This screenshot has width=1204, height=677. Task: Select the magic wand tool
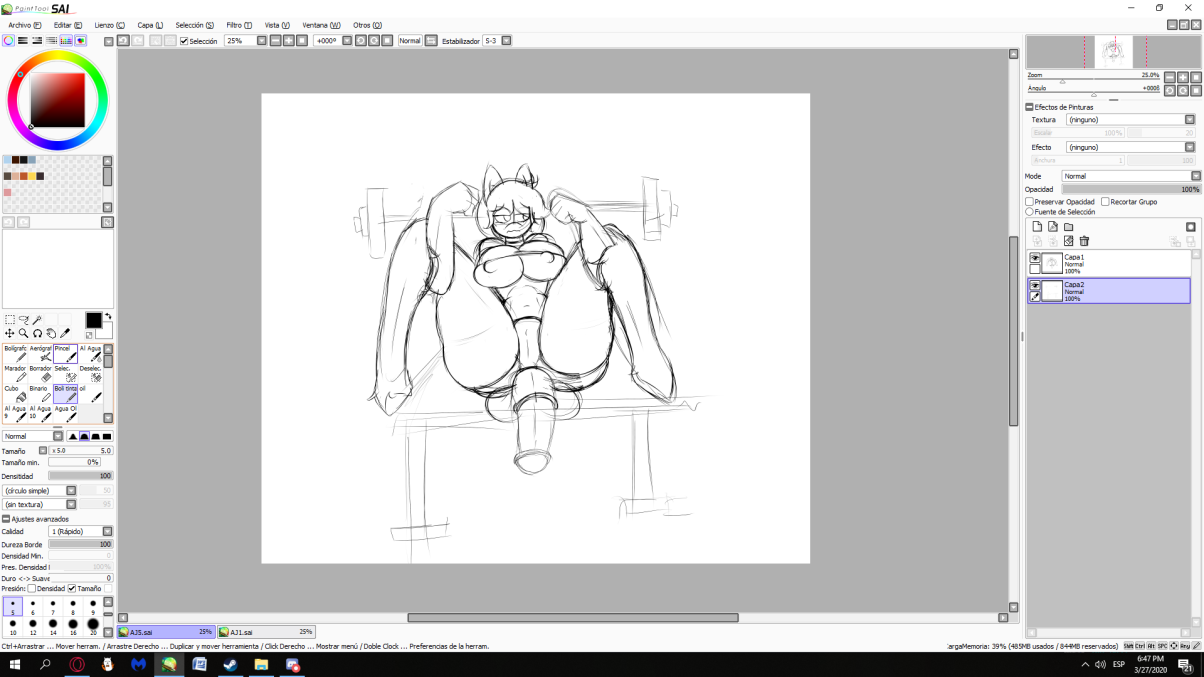click(x=37, y=320)
